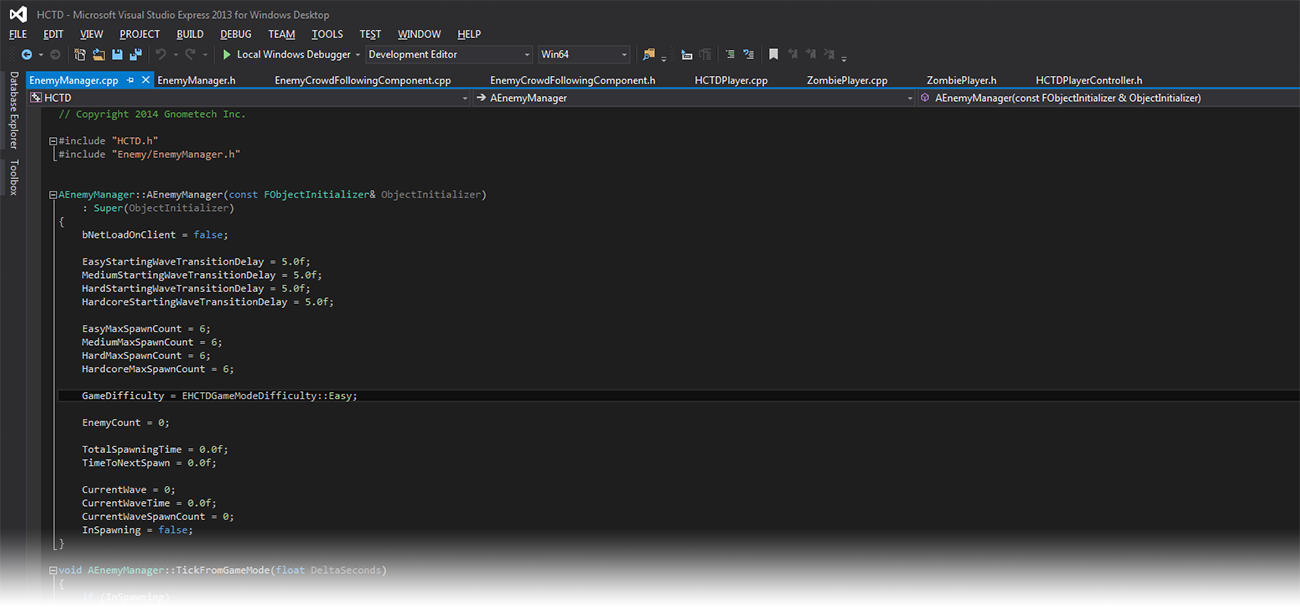Click the Open File folder icon
This screenshot has width=1300, height=612.
tap(99, 55)
